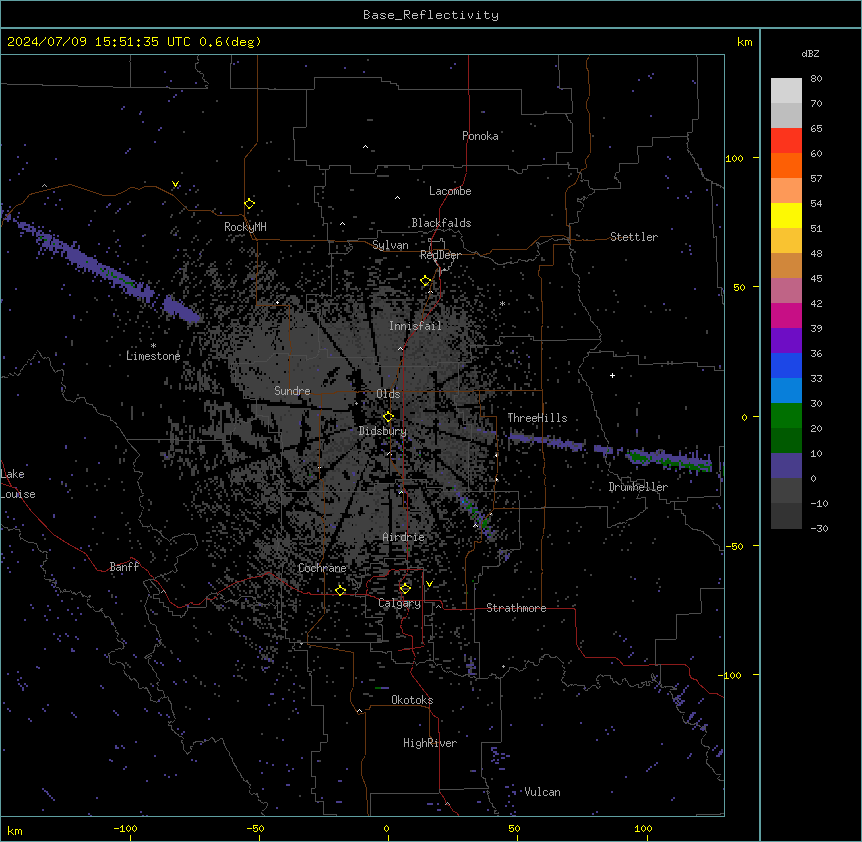Viewport: 862px width, 842px height.
Task: Select the yellow 54 dBZ legend swatch
Action: (x=786, y=215)
